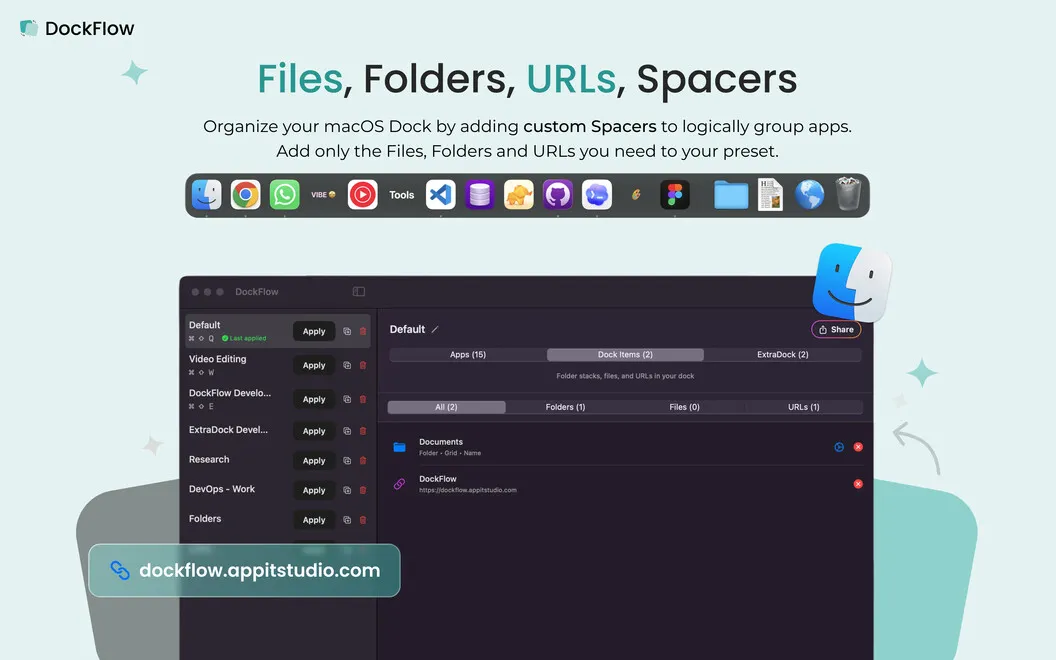Click the purple link icon for DockFlow
The image size is (1056, 660).
399,484
